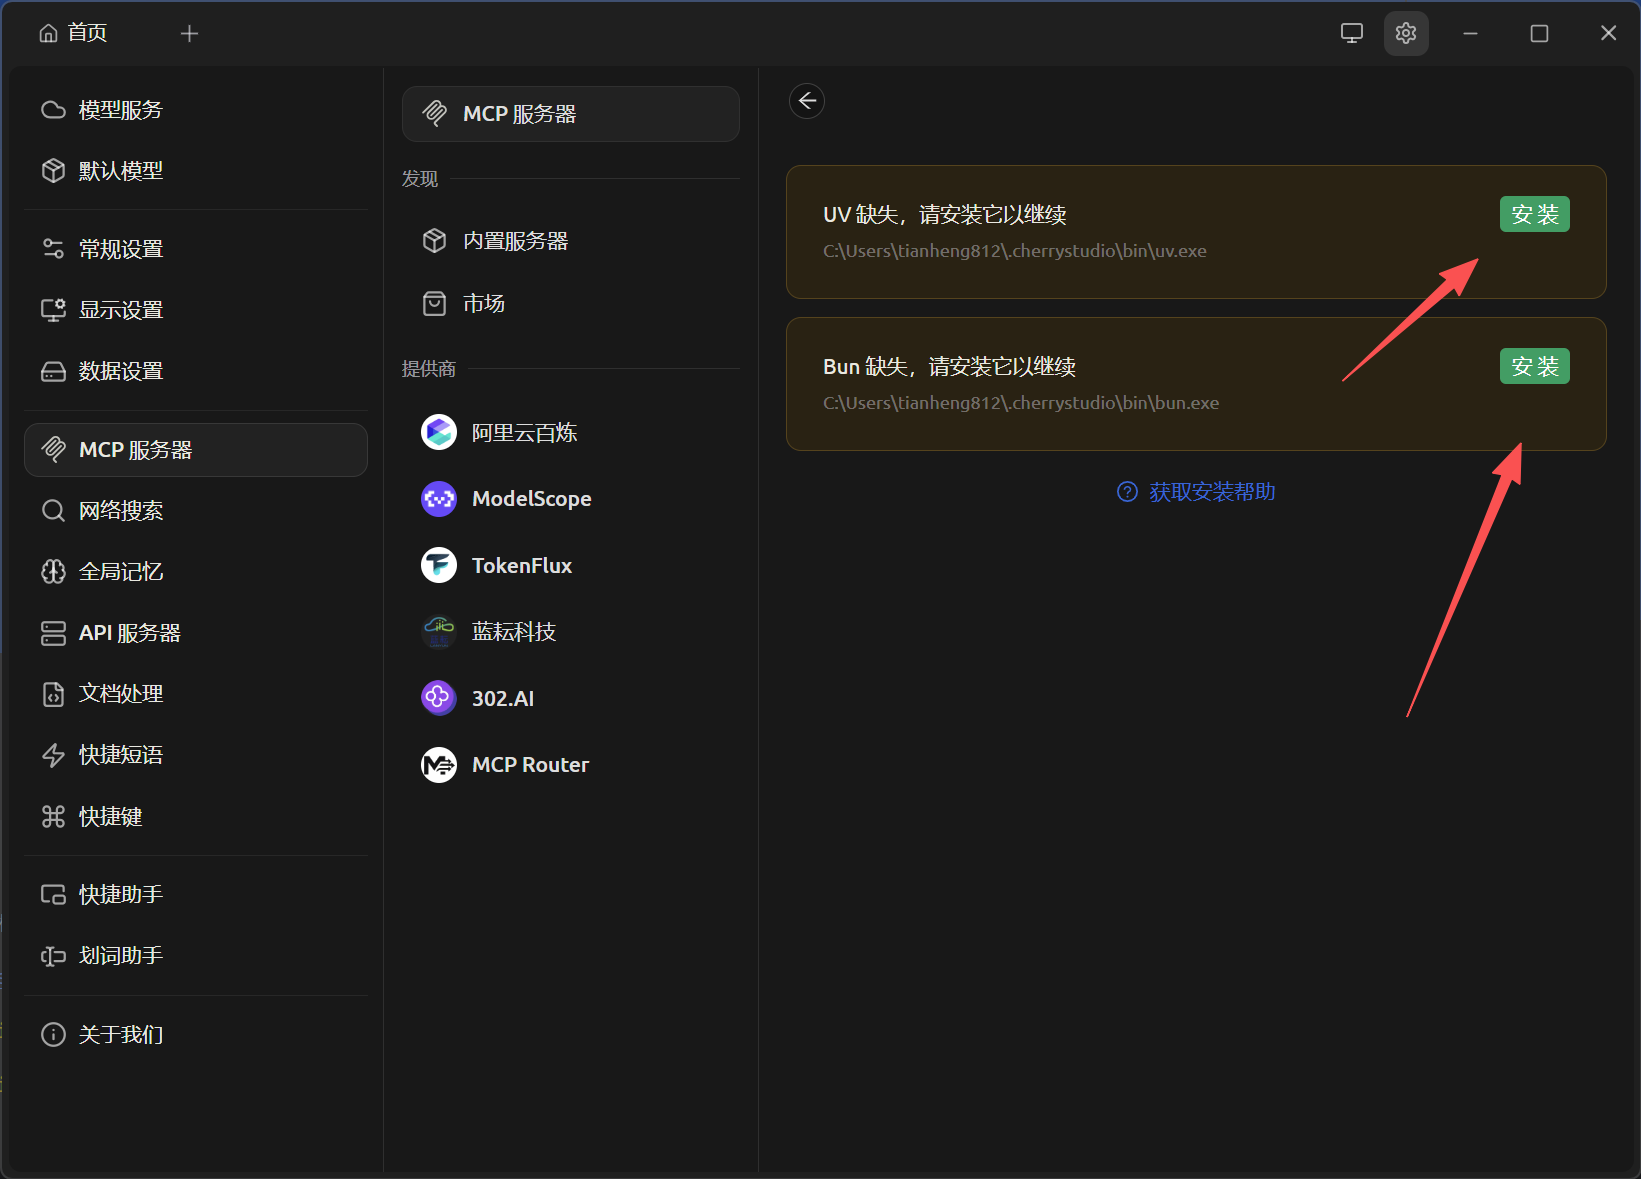
Task: Select 阿里云百炼 provider name
Action: point(525,433)
